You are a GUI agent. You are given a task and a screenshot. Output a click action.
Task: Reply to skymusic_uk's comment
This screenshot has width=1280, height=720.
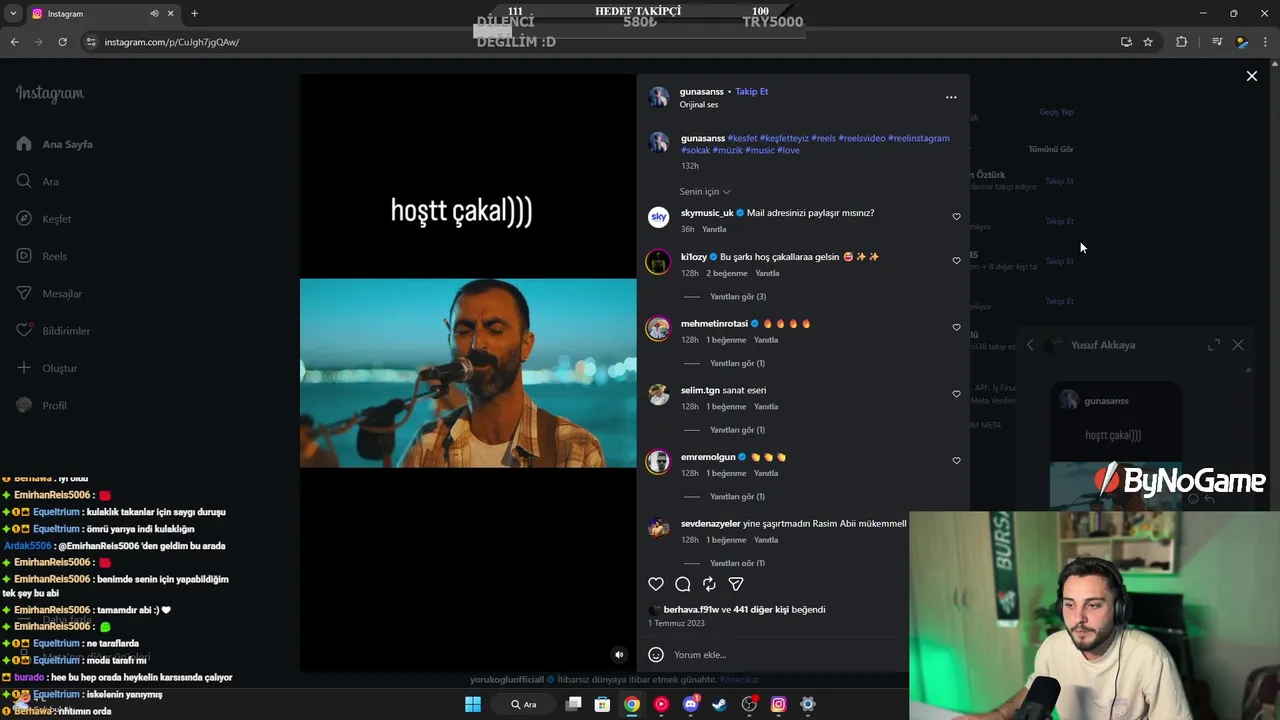point(714,230)
